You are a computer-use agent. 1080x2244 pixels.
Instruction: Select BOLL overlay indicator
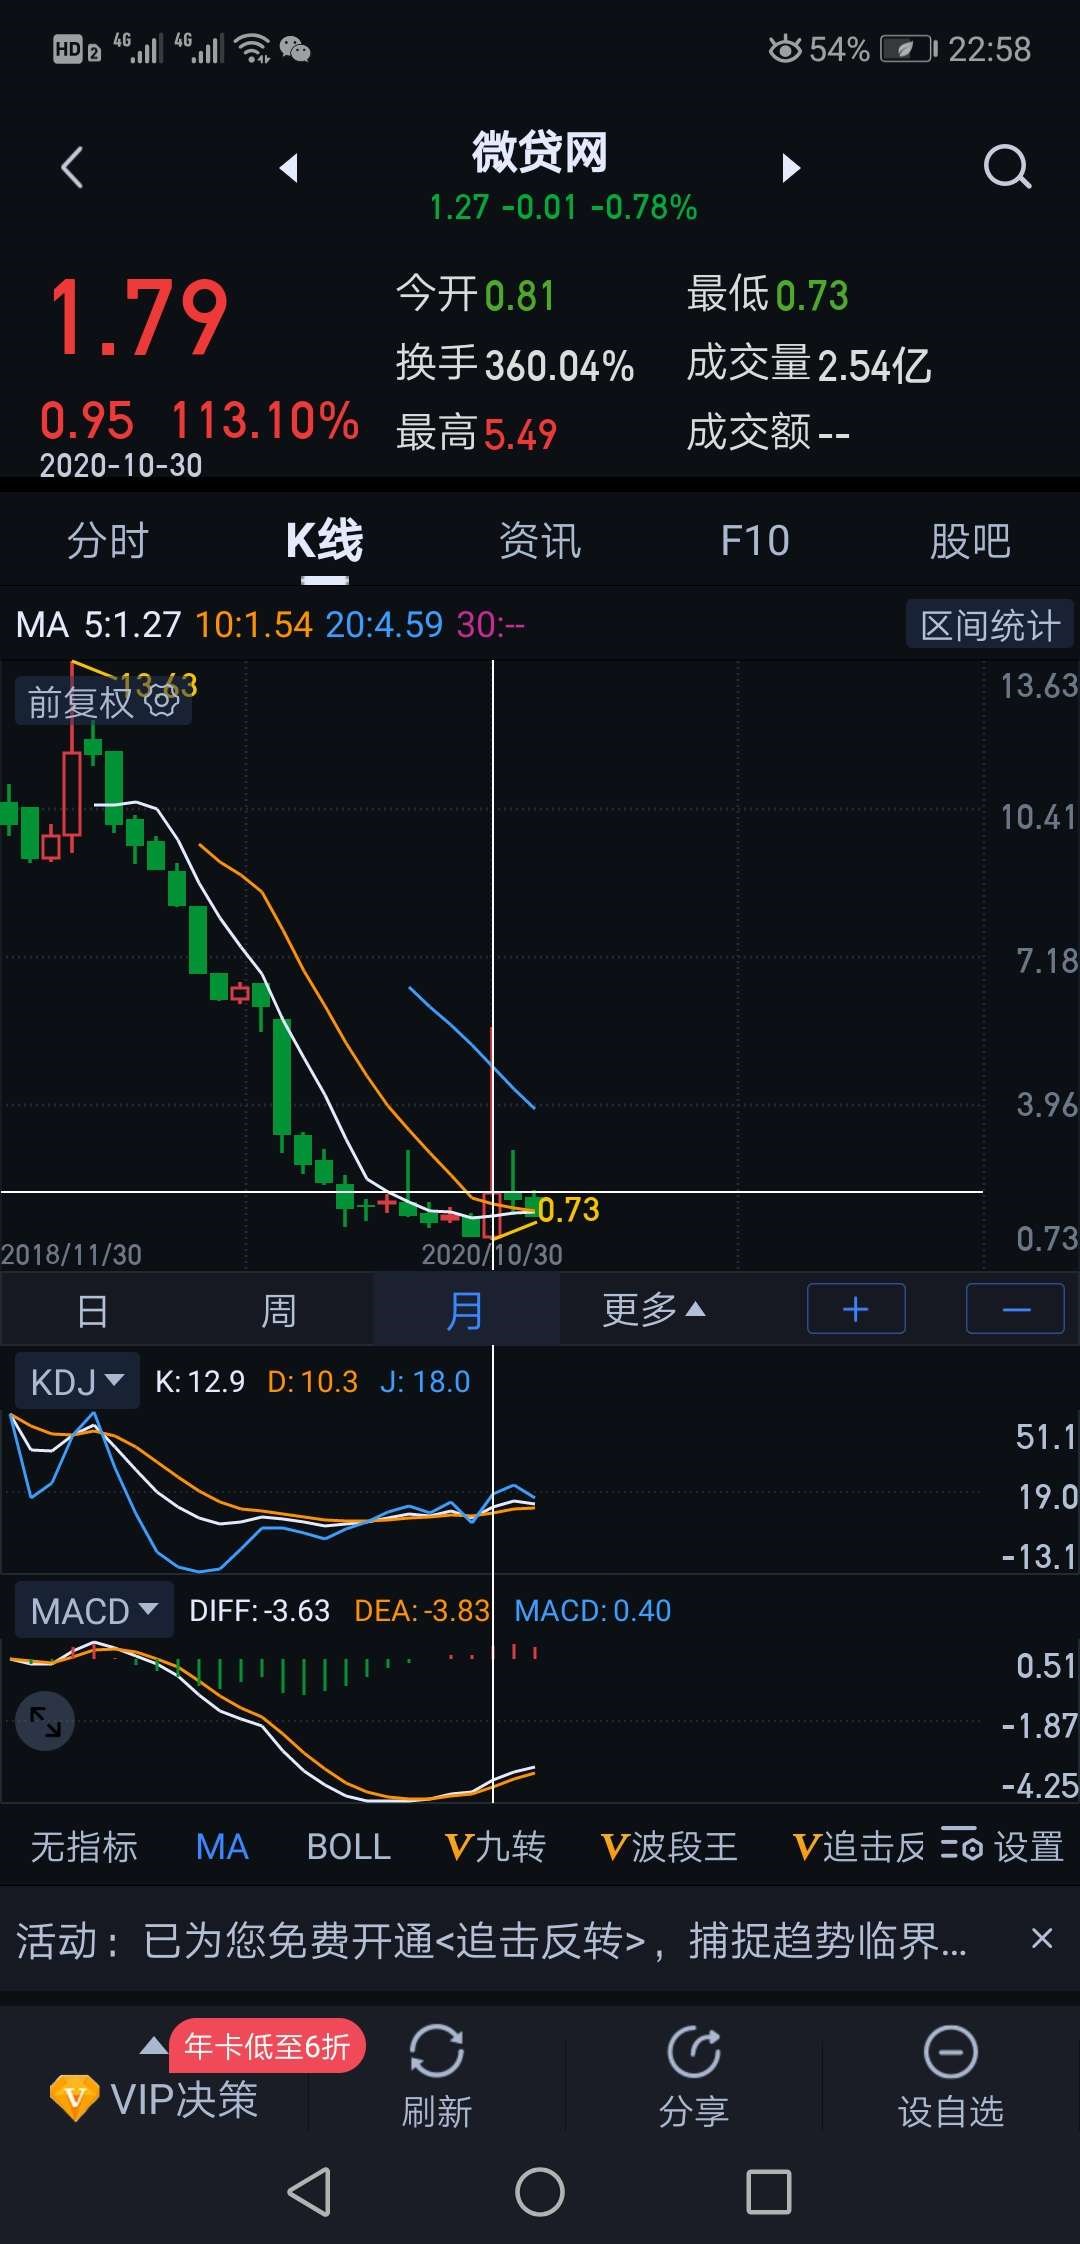click(348, 1846)
